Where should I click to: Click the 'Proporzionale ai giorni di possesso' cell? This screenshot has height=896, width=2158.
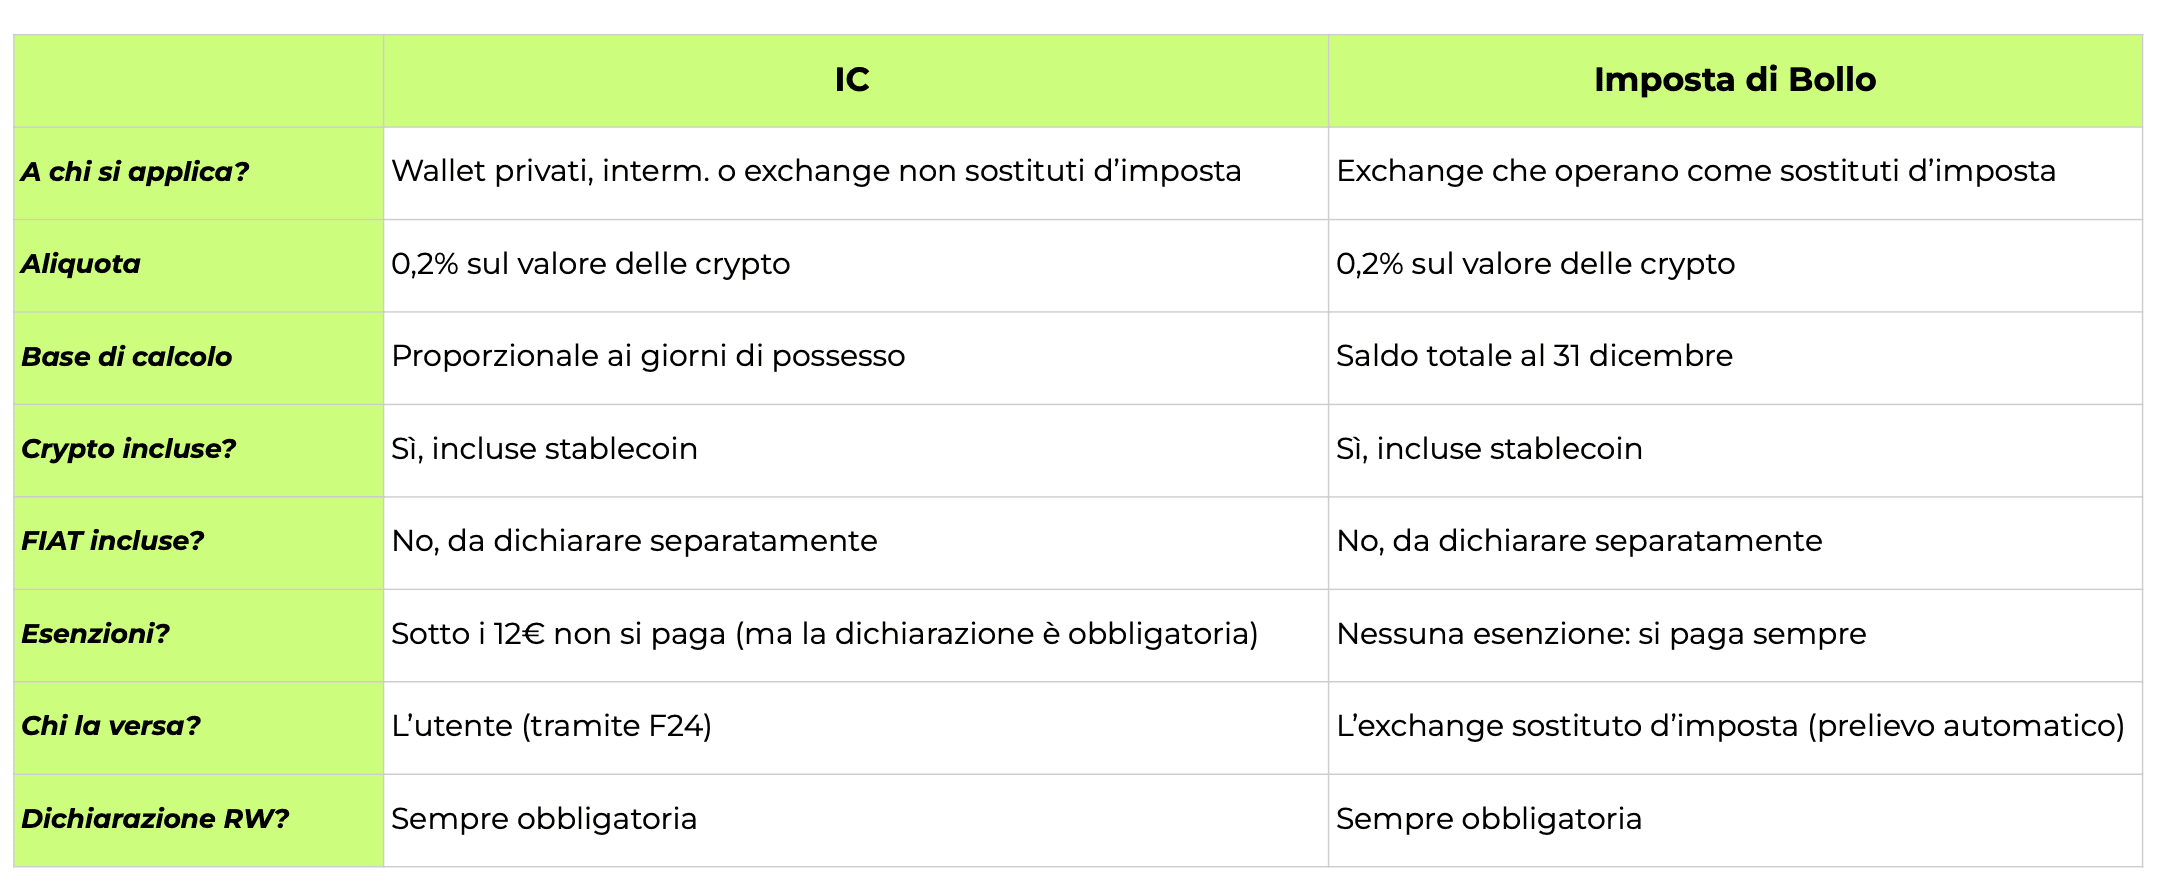click(x=648, y=356)
